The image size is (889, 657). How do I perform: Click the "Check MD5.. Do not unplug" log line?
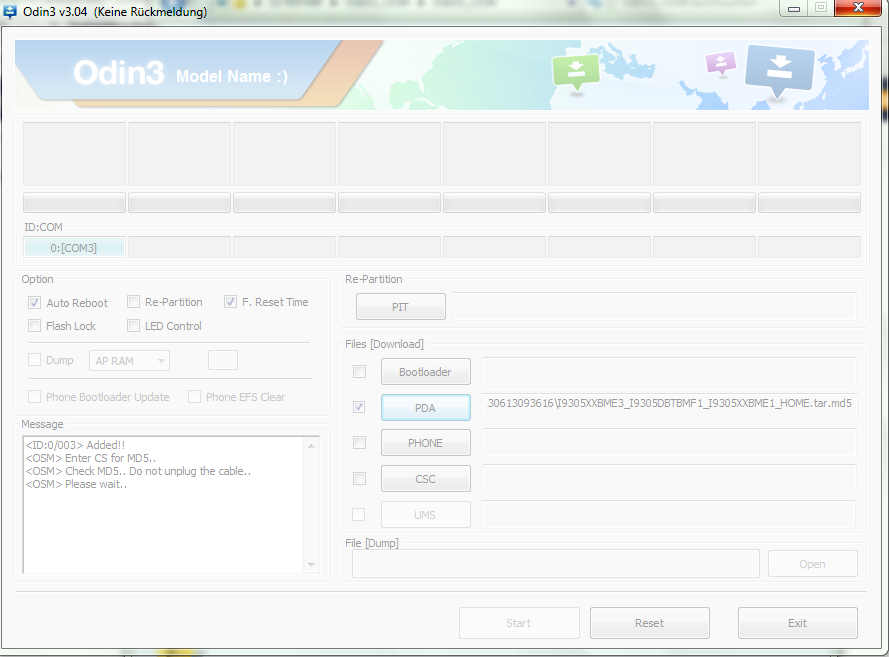click(138, 471)
